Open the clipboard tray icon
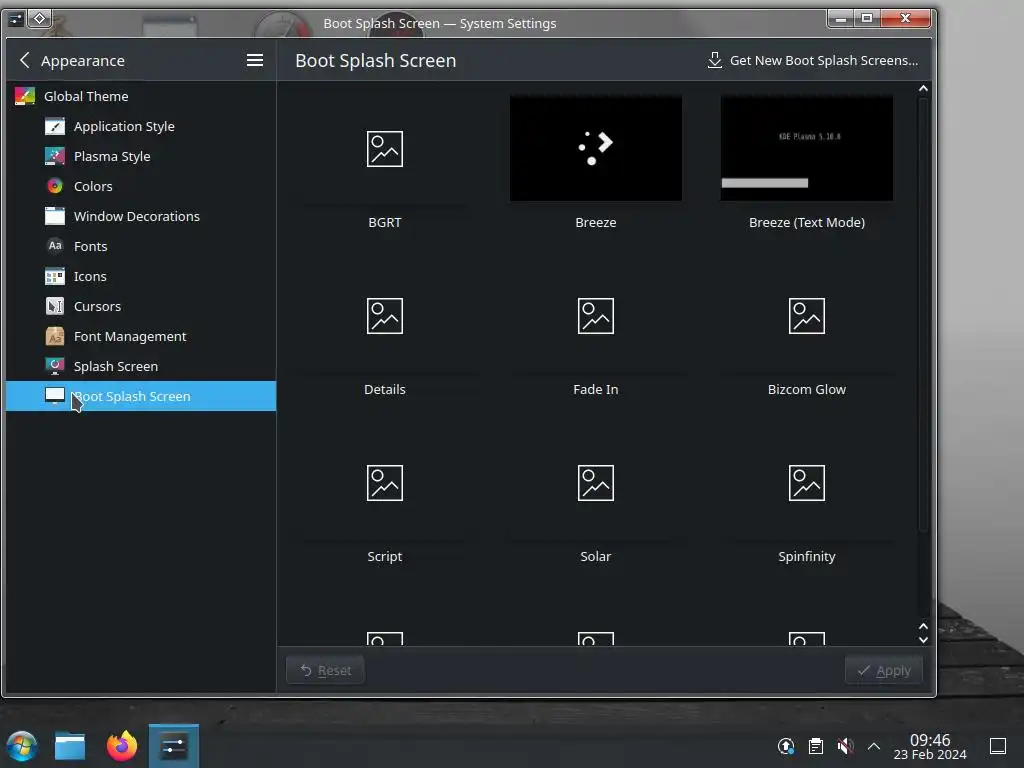The height and width of the screenshot is (768, 1024). pyautogui.click(x=816, y=746)
